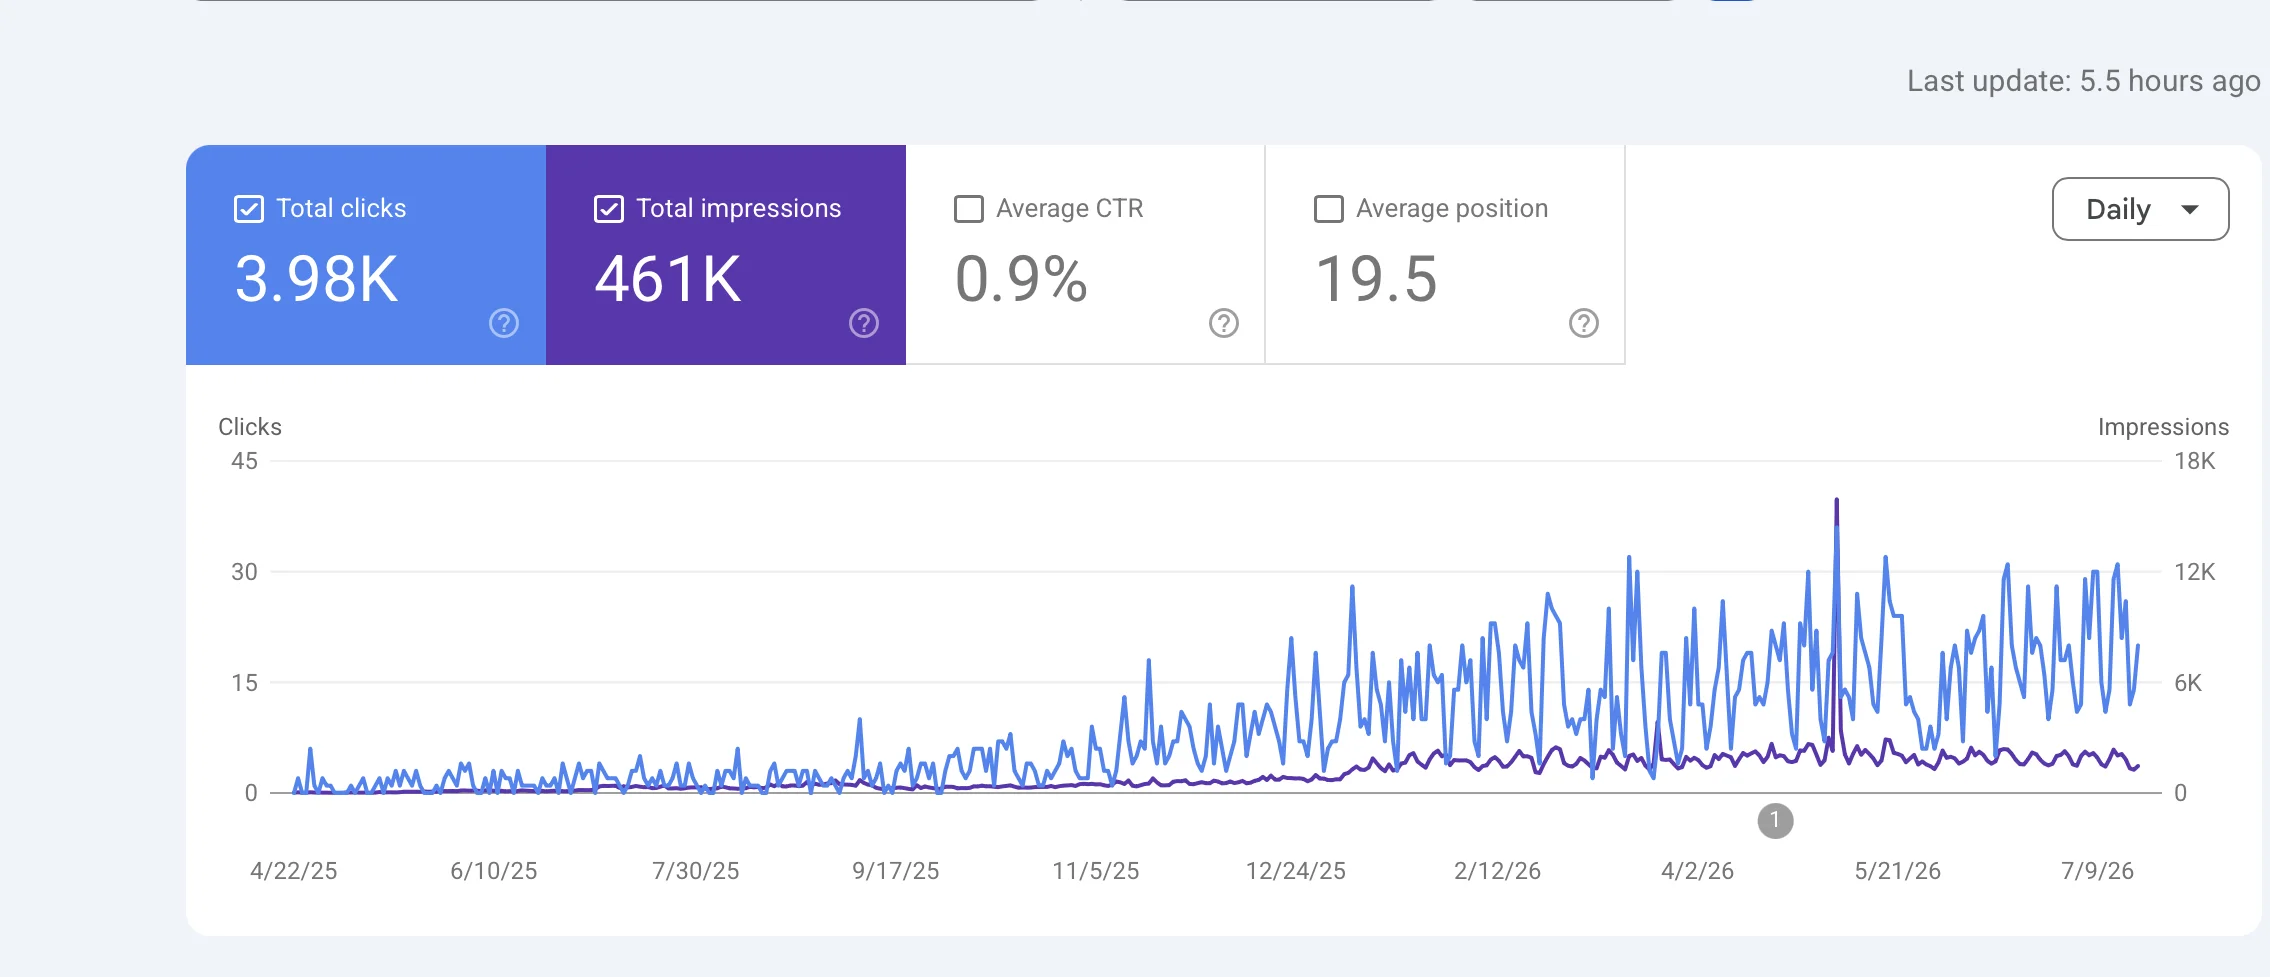This screenshot has width=2270, height=977.
Task: Click the 2/12/26 date label
Action: 1498,871
